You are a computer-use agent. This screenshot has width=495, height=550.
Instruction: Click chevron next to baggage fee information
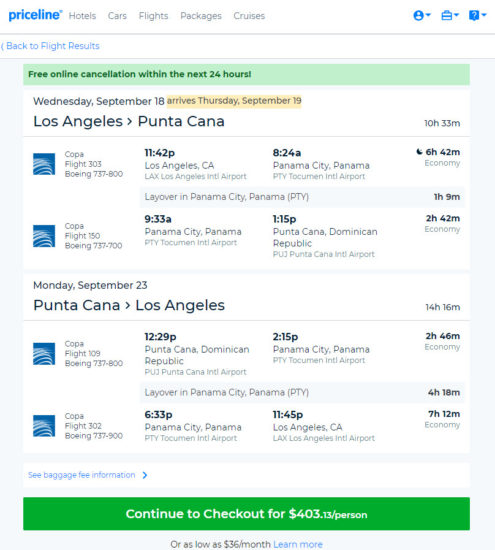(145, 475)
